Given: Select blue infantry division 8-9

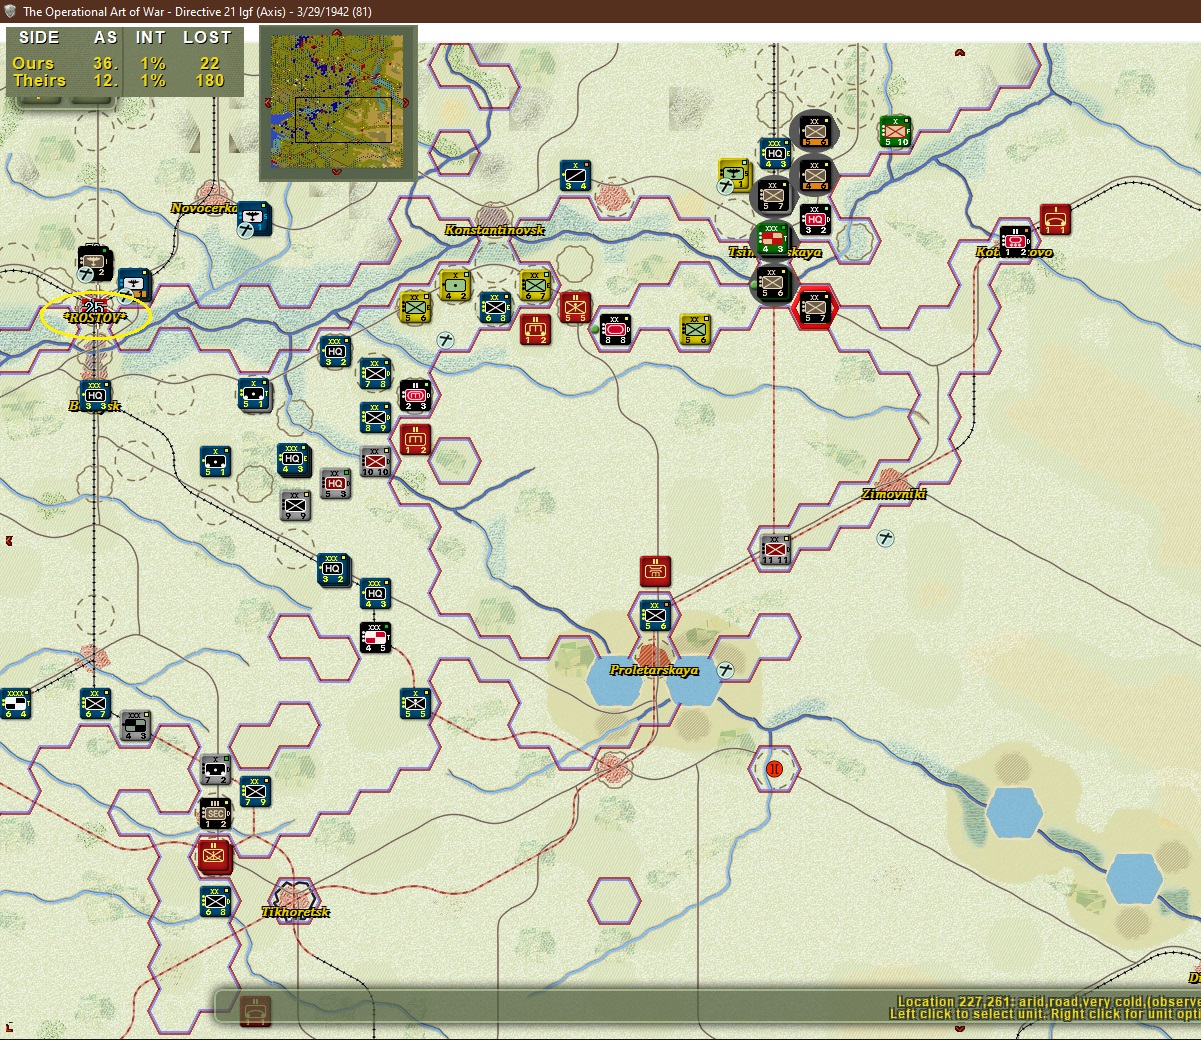Looking at the screenshot, I should click(375, 417).
